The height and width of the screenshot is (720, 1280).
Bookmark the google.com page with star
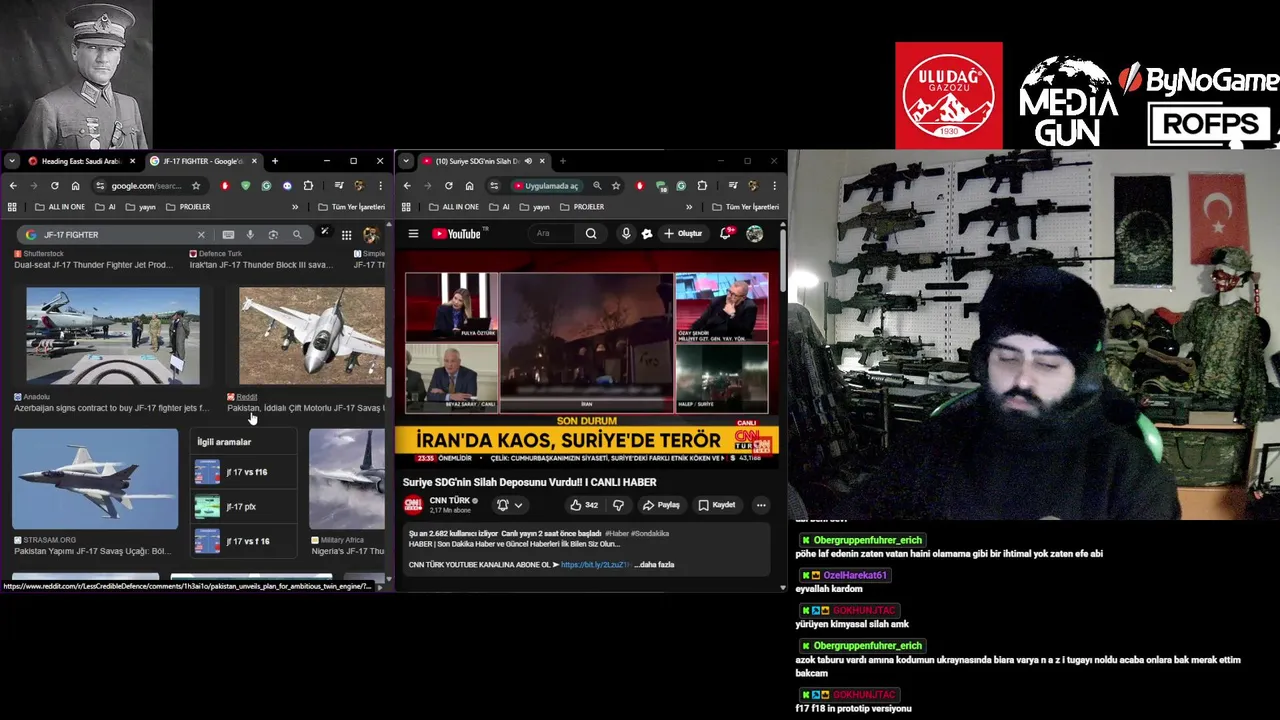[x=196, y=186]
